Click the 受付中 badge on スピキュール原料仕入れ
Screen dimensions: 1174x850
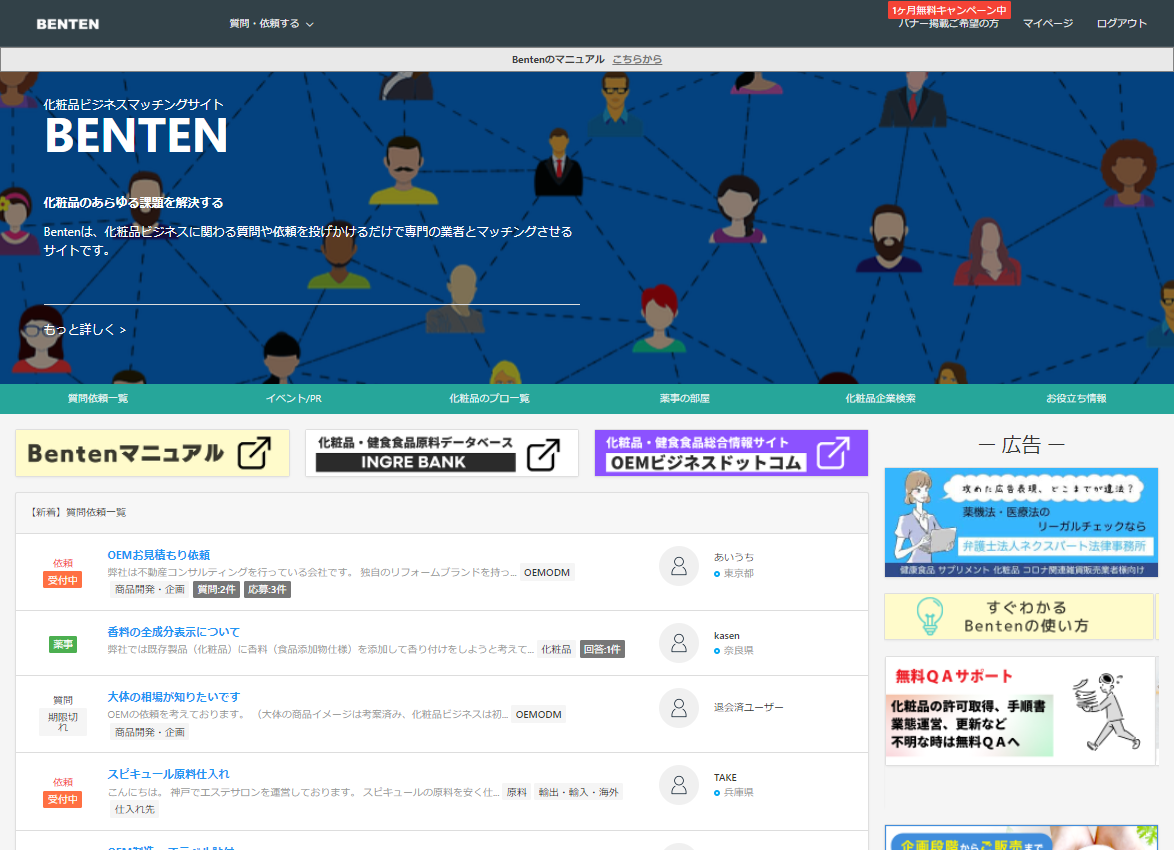pos(63,800)
